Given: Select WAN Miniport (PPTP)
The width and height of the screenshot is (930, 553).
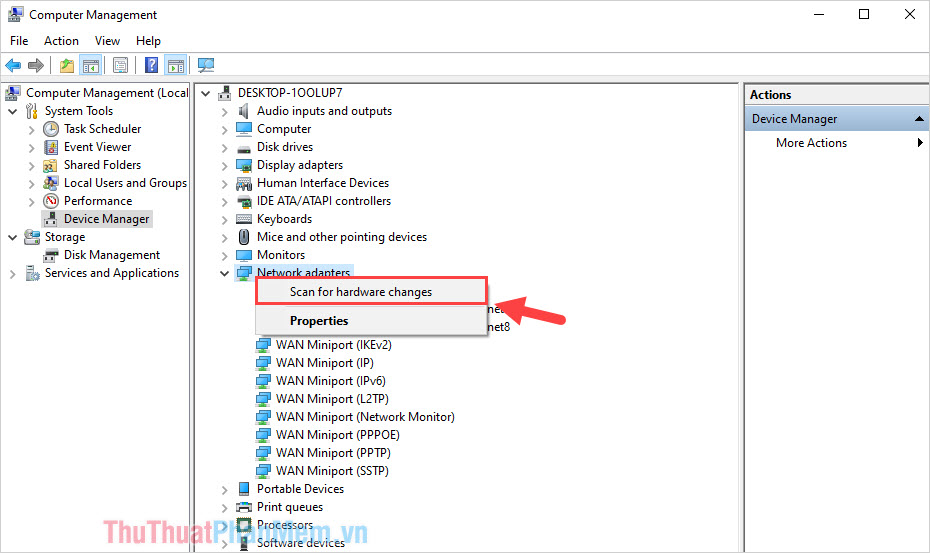Looking at the screenshot, I should tap(333, 453).
